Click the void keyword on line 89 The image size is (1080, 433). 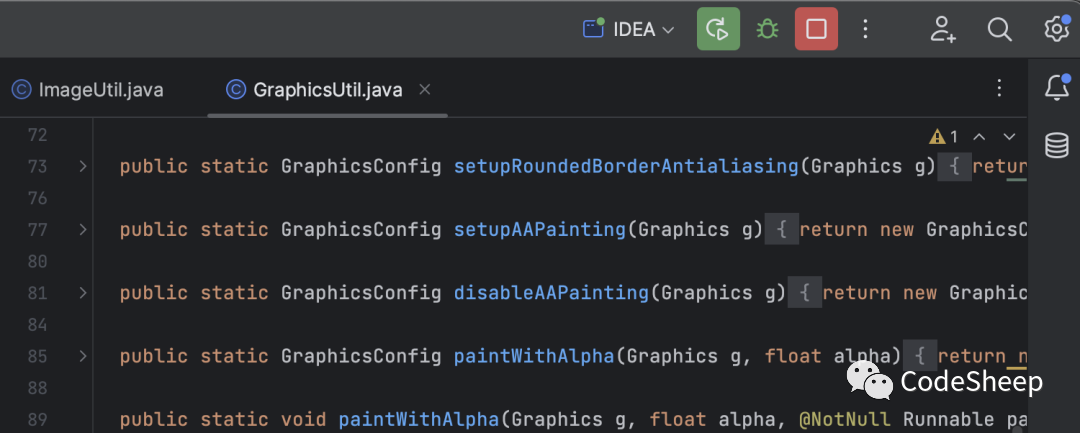304,419
